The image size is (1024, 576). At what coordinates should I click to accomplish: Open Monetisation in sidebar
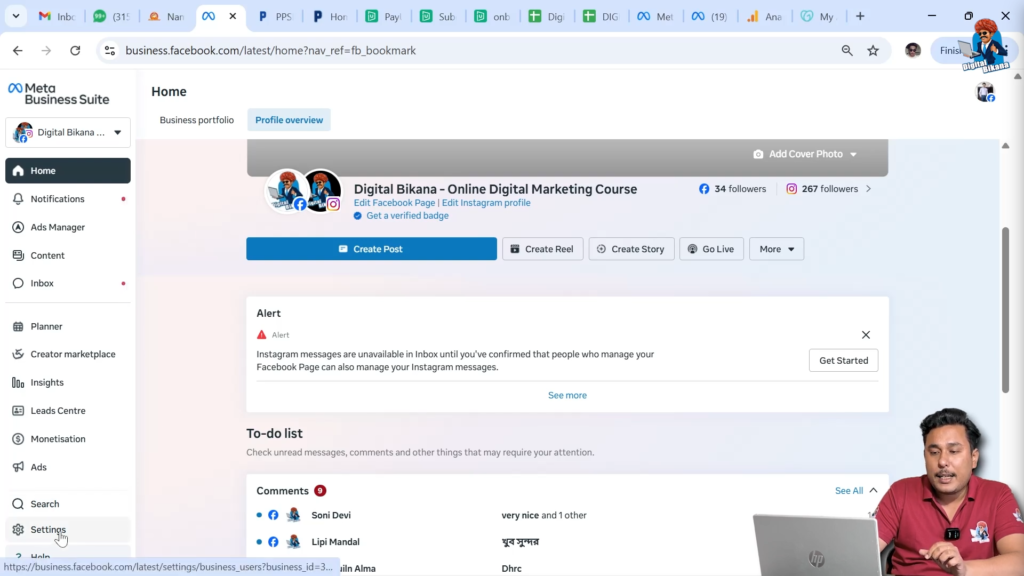[x=68, y=439]
